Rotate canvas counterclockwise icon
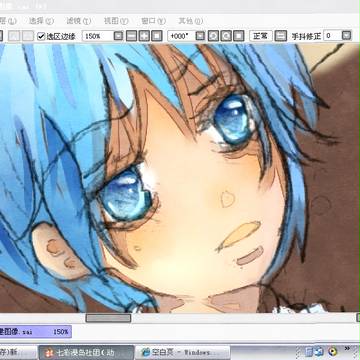The width and height of the screenshot is (360, 360). pyautogui.click(x=213, y=36)
